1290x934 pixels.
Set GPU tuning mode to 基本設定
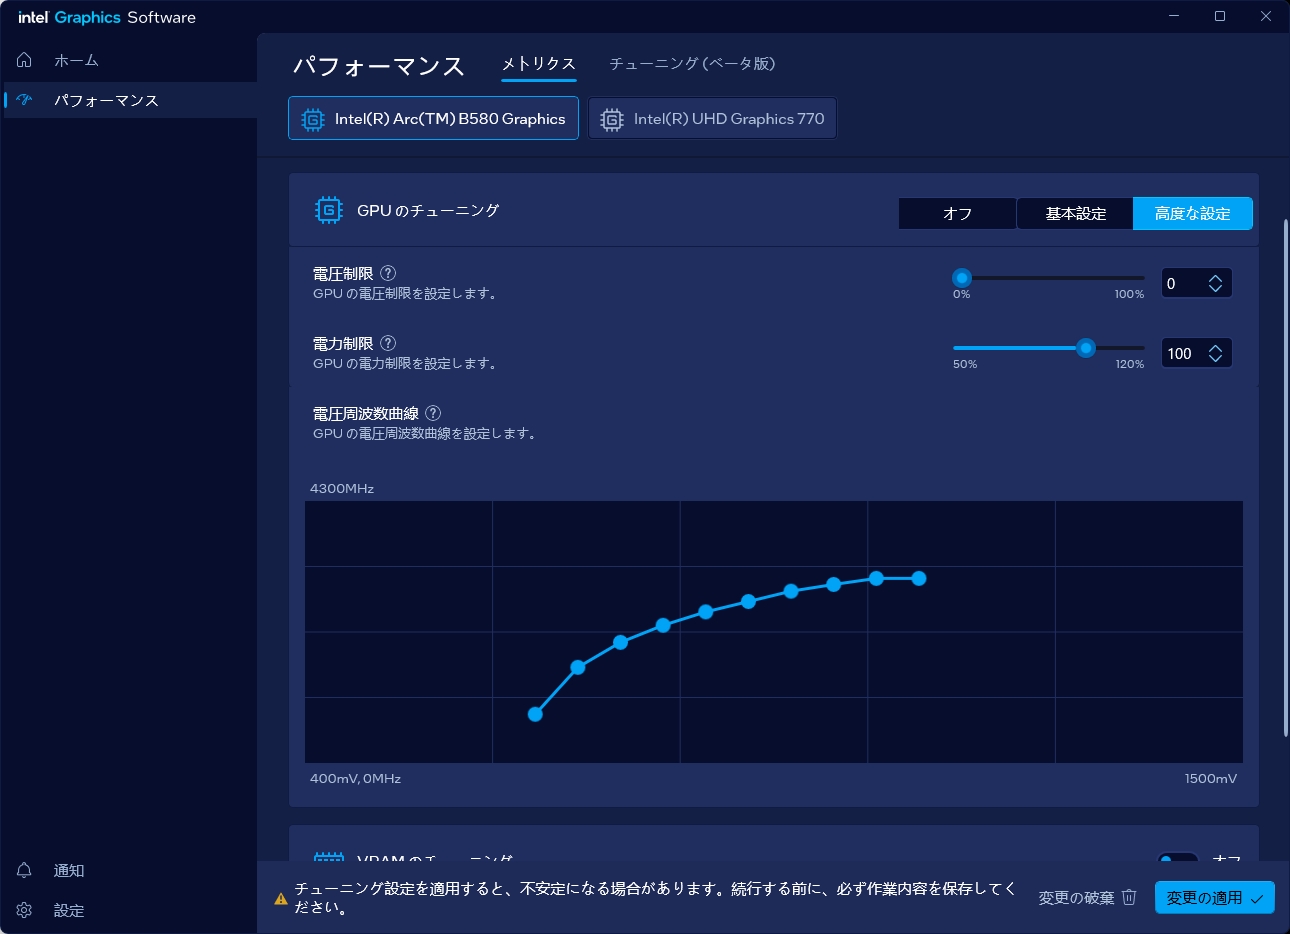click(1075, 213)
